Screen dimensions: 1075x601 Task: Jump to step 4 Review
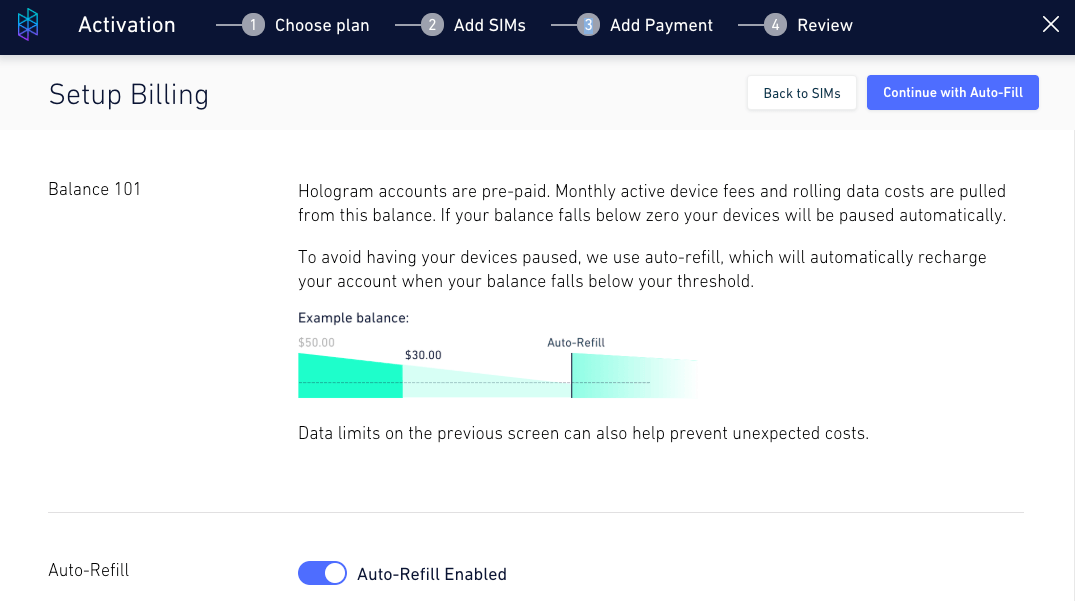(808, 25)
